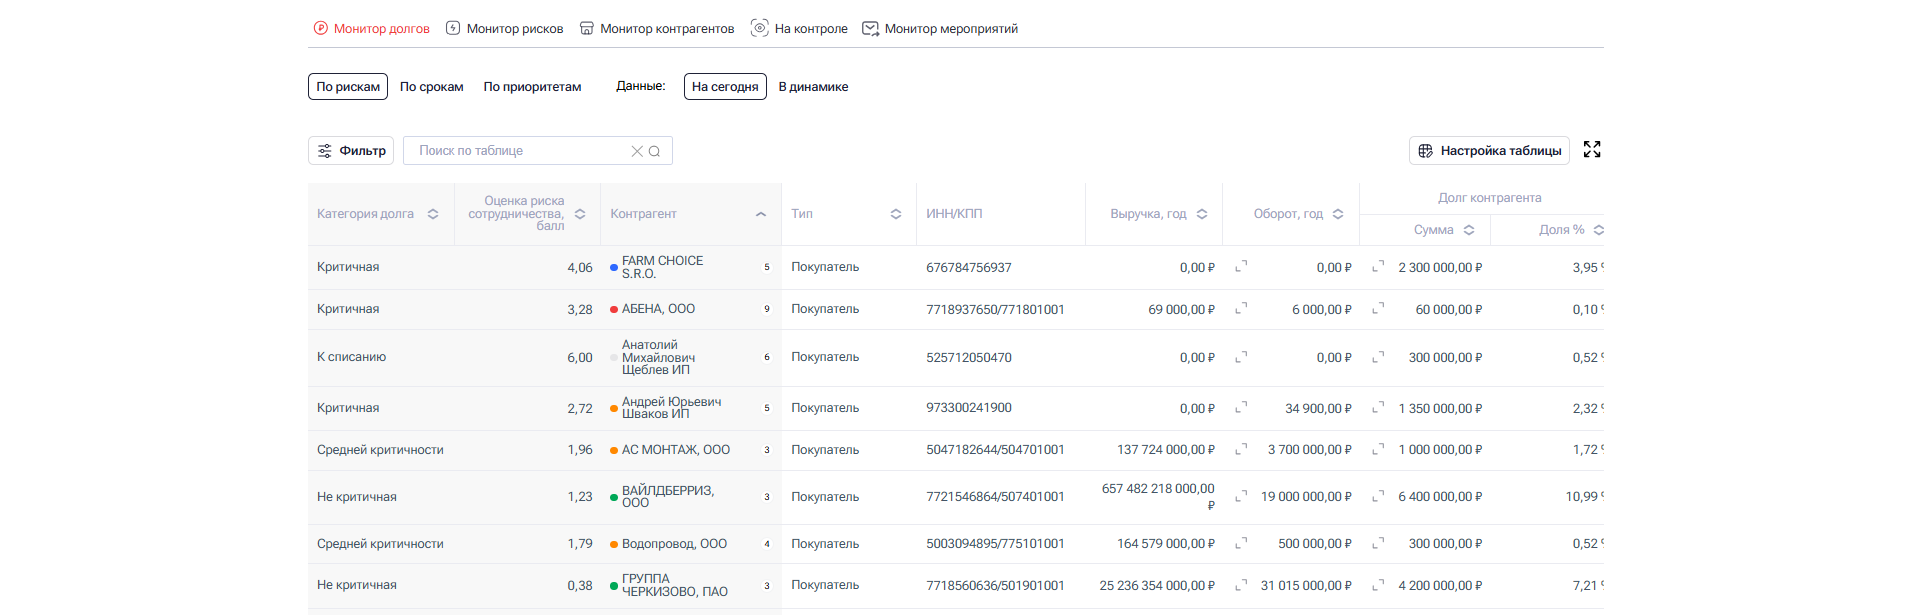Image resolution: width=1909 pixels, height=615 pixels.
Task: Open turnover detail icon for FARM CHOICE row
Action: pyautogui.click(x=1378, y=267)
